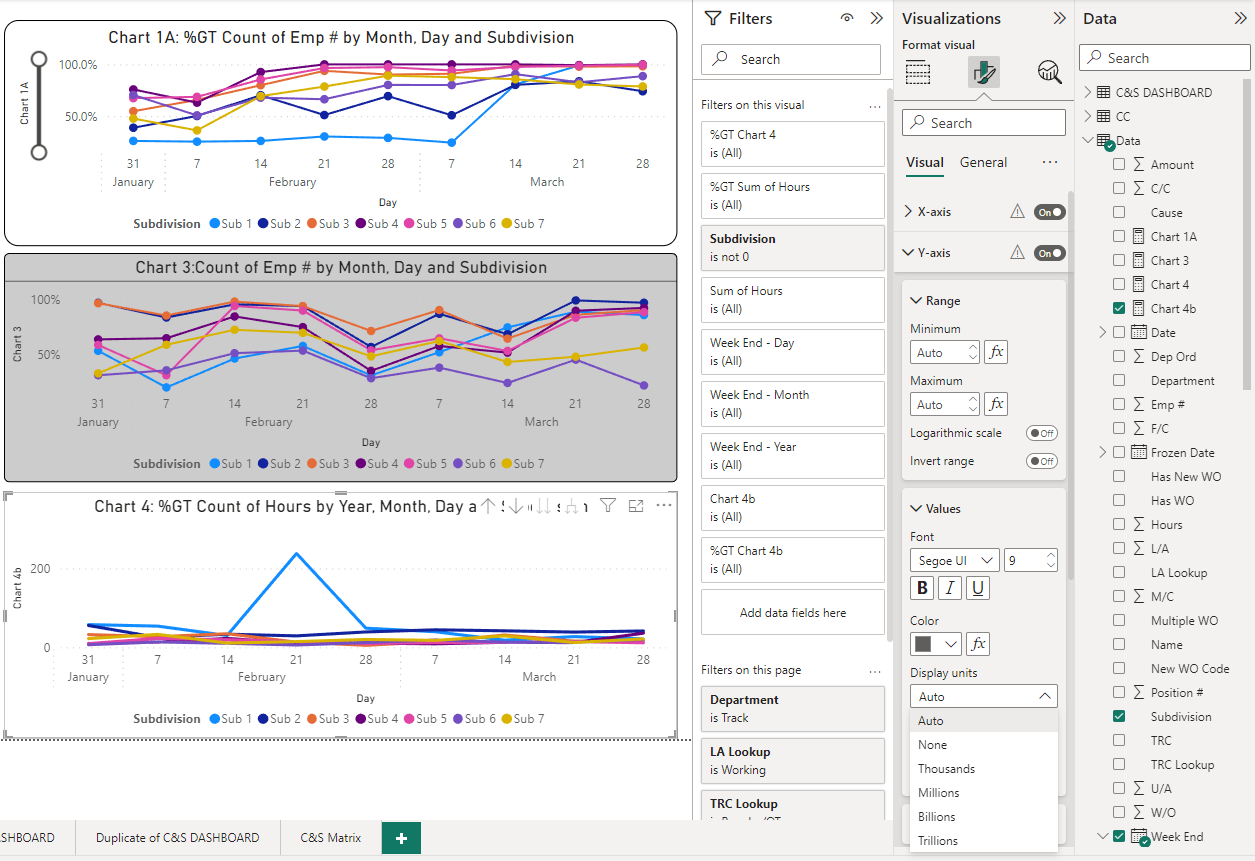This screenshot has width=1255, height=861.
Task: Switch to the General format tab
Action: click(x=983, y=162)
